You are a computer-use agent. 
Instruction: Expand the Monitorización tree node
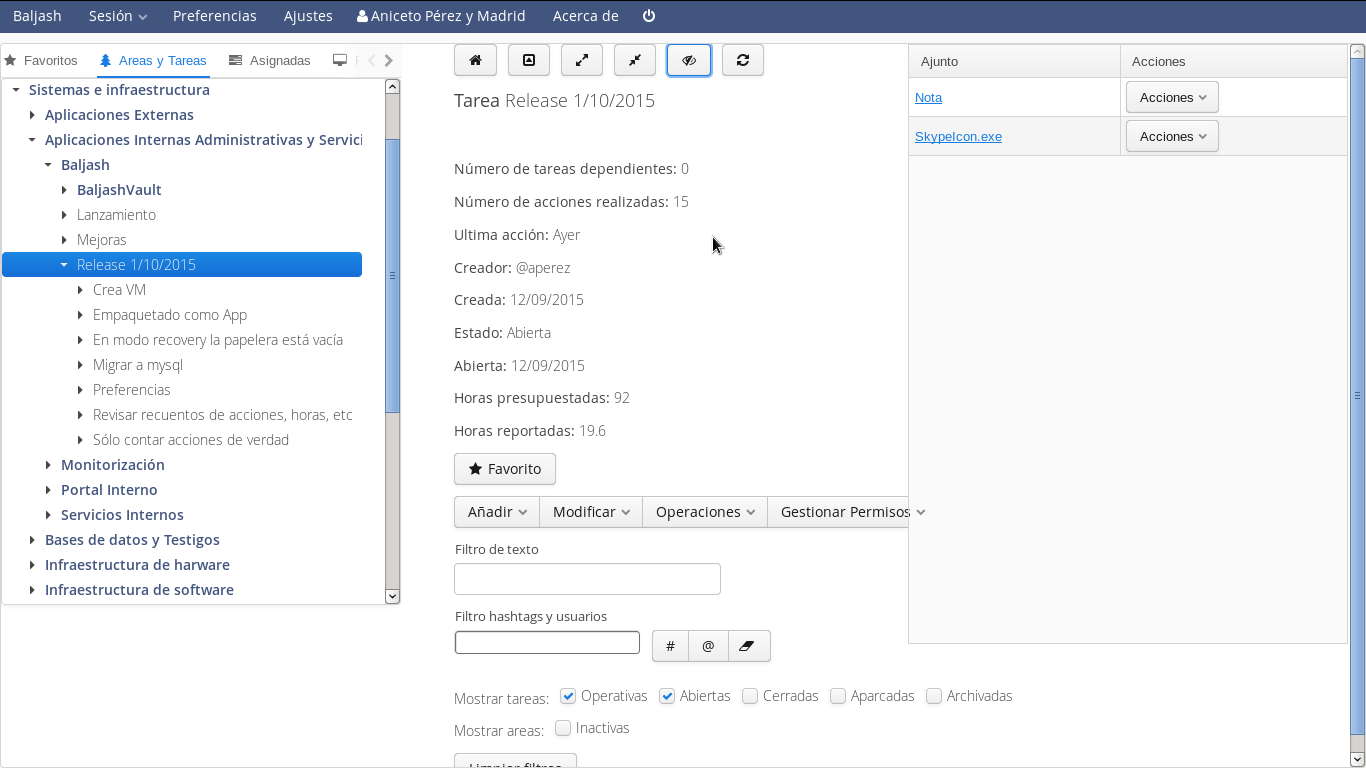(49, 465)
